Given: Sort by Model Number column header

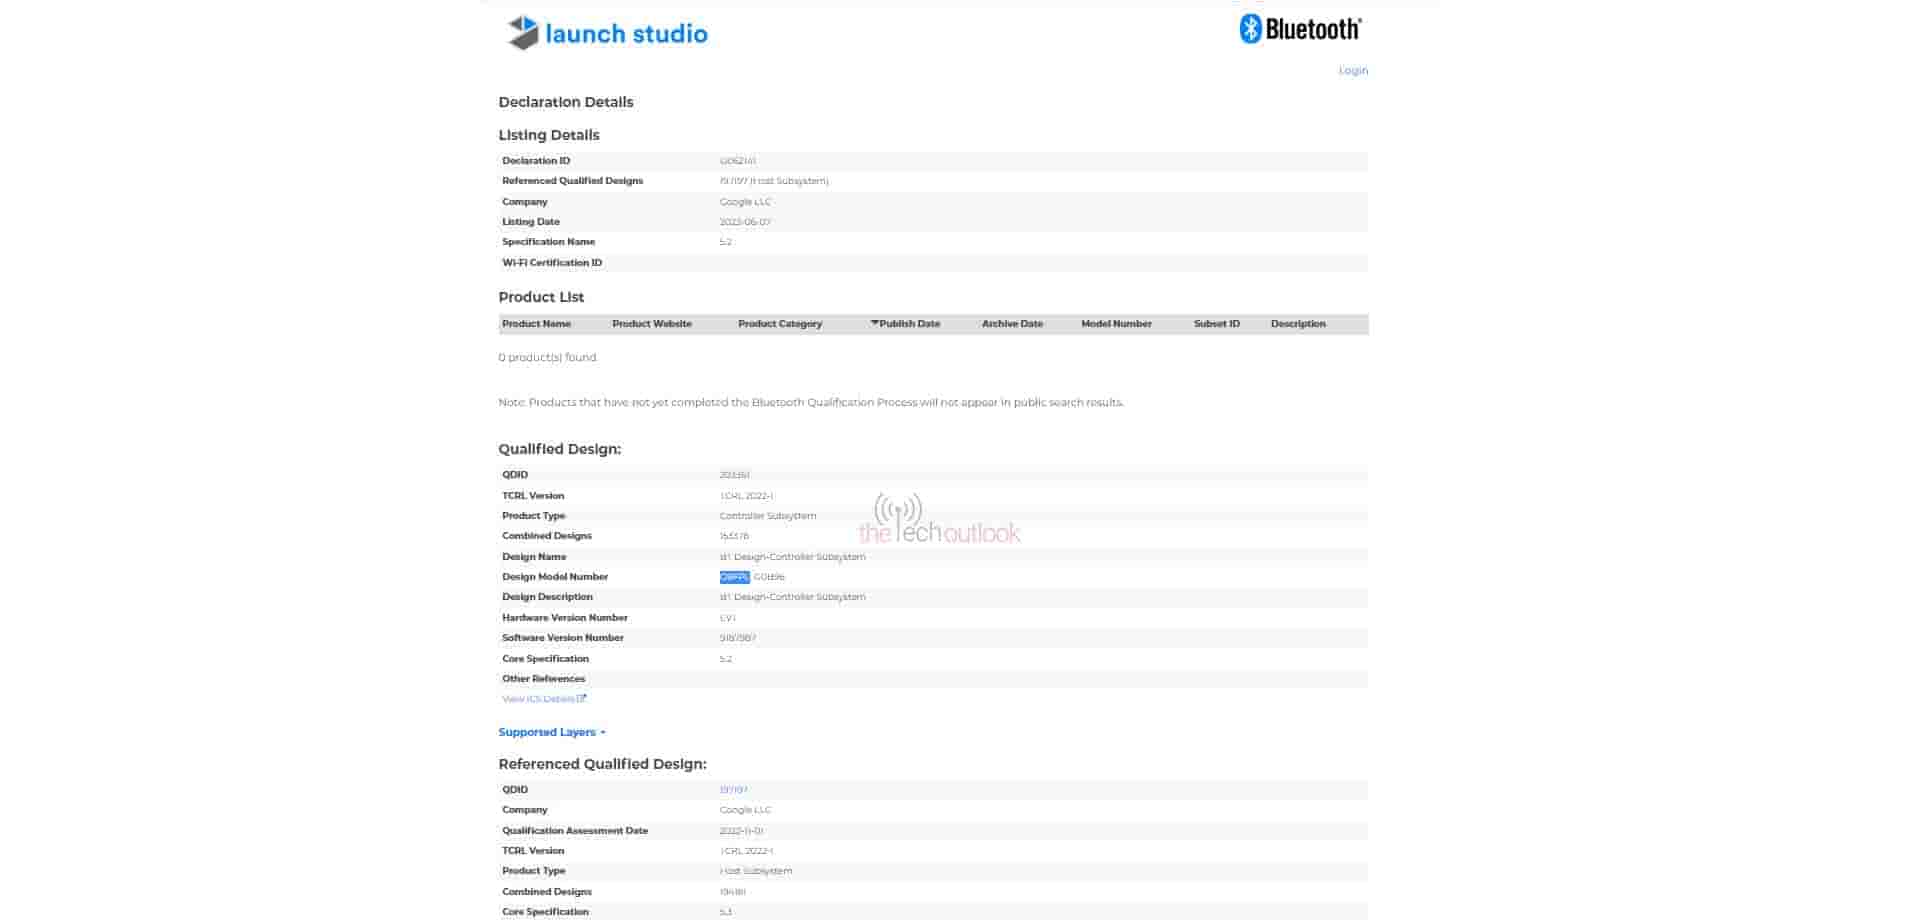Looking at the screenshot, I should pyautogui.click(x=1116, y=324).
